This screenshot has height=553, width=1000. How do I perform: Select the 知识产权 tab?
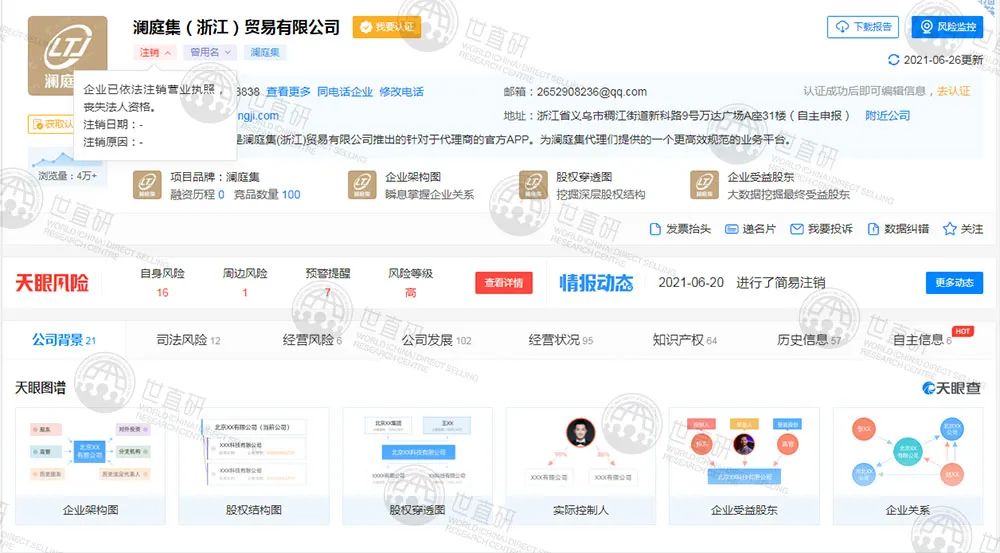[684, 340]
